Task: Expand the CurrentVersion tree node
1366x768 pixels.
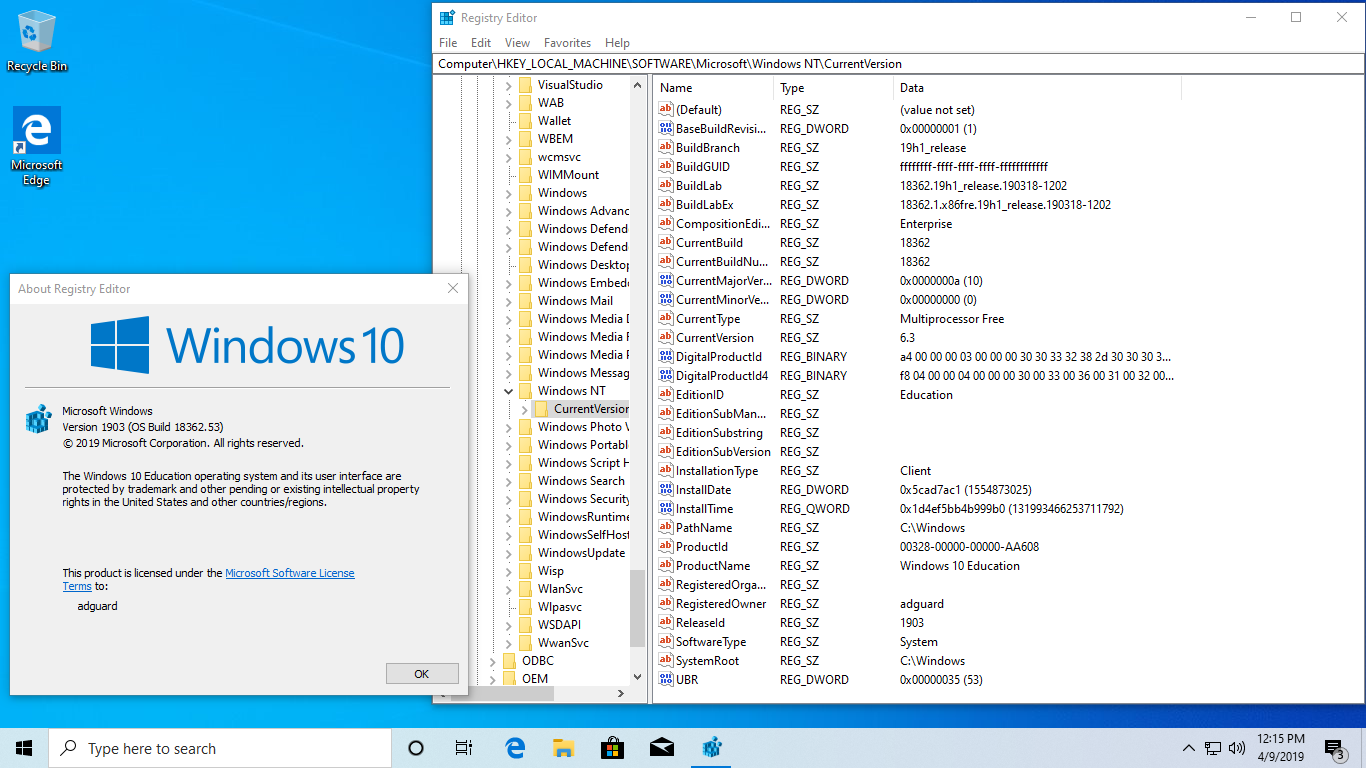Action: pos(524,409)
